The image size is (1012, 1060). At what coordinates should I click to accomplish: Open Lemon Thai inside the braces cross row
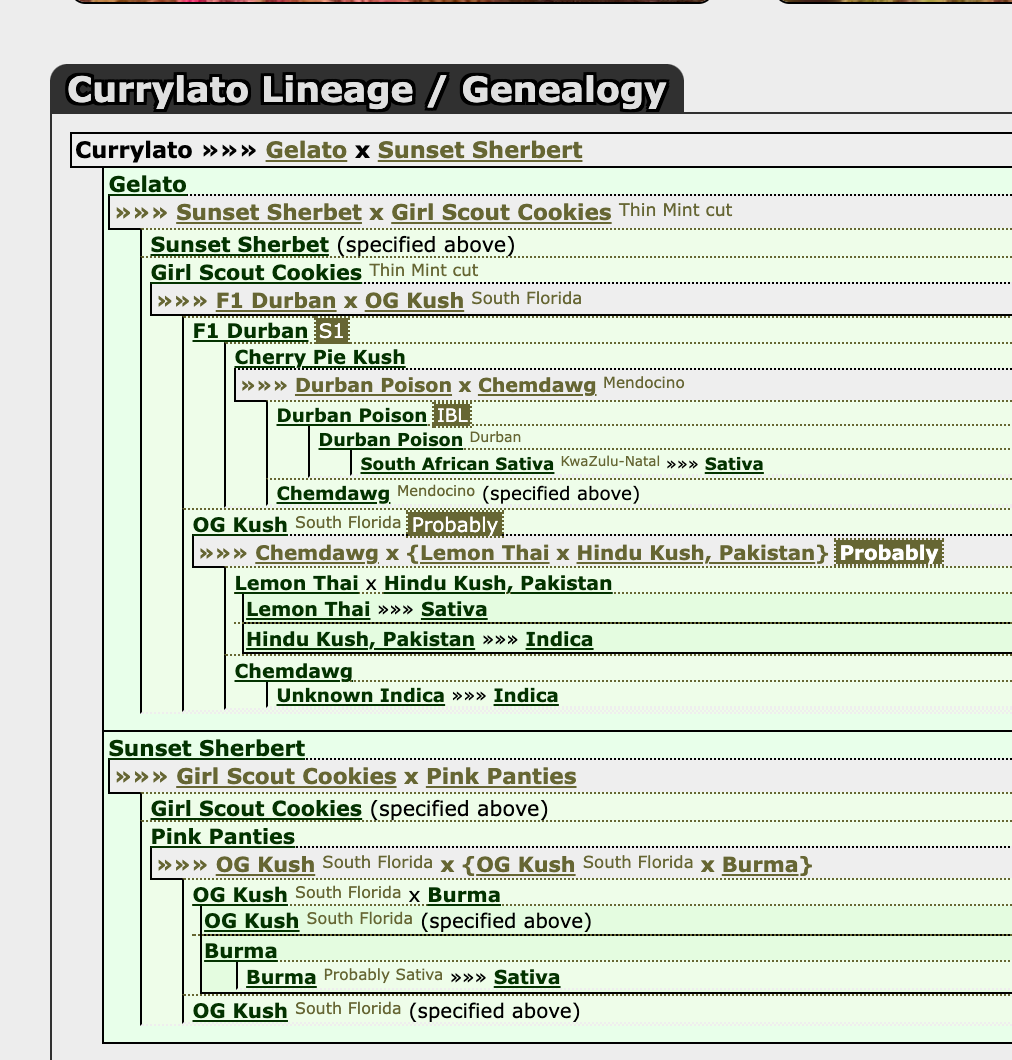click(484, 553)
